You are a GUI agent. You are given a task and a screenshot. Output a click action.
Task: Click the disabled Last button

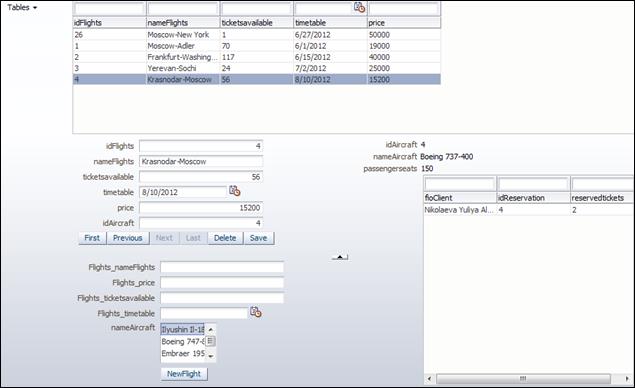[x=193, y=238]
